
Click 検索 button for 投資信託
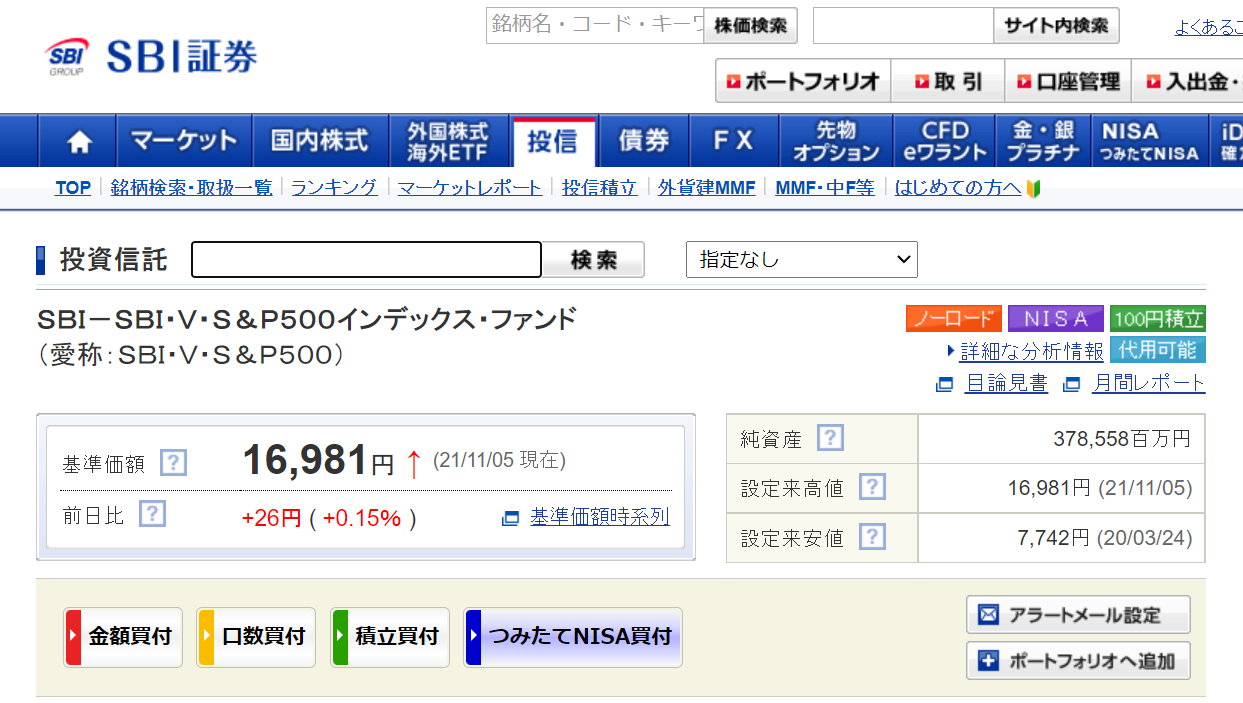tap(593, 260)
